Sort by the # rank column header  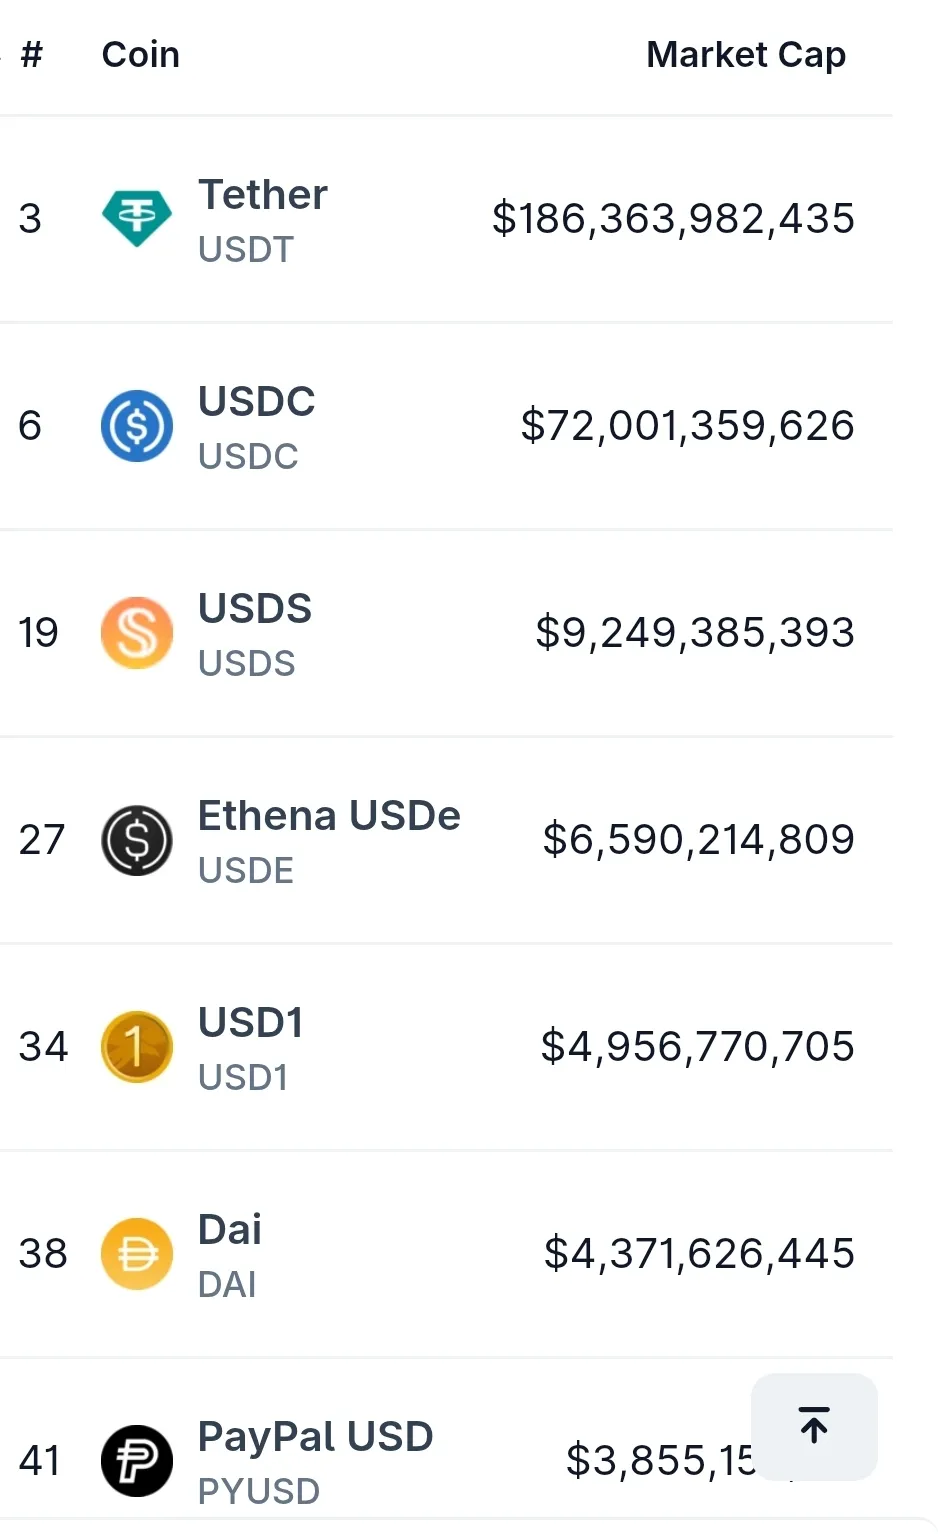32,55
